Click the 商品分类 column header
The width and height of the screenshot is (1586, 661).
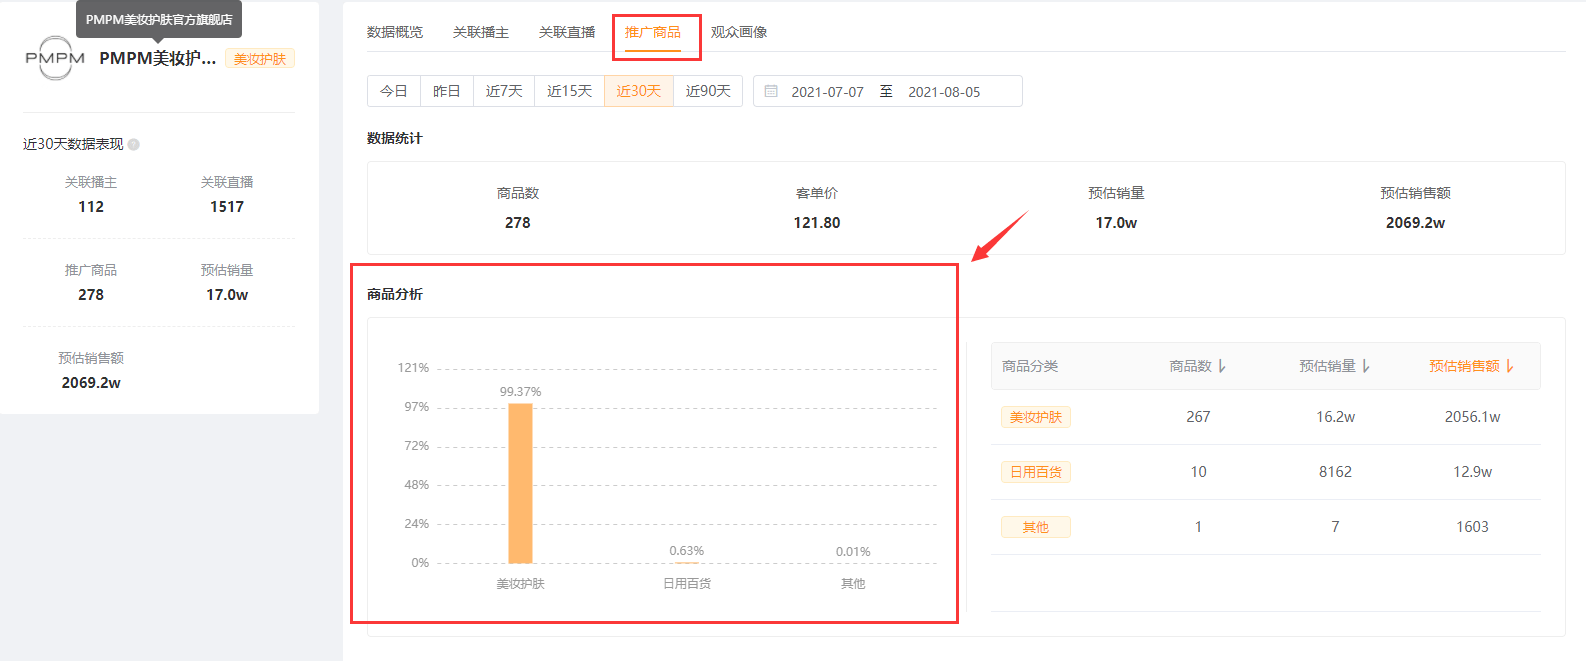[x=1030, y=367]
